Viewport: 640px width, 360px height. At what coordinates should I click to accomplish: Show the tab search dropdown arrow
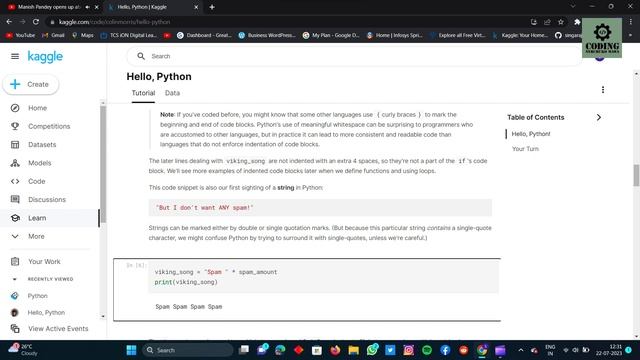pyautogui.click(x=573, y=7)
